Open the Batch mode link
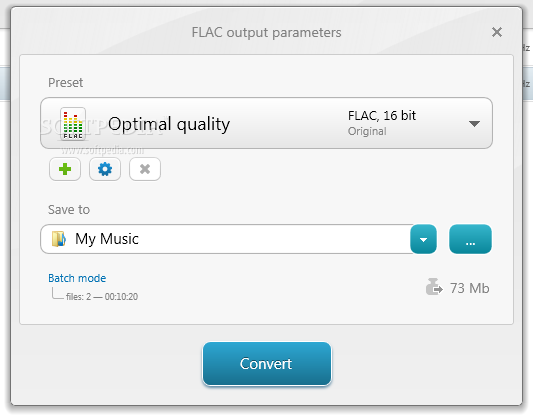This screenshot has width=533, height=418. (77, 278)
